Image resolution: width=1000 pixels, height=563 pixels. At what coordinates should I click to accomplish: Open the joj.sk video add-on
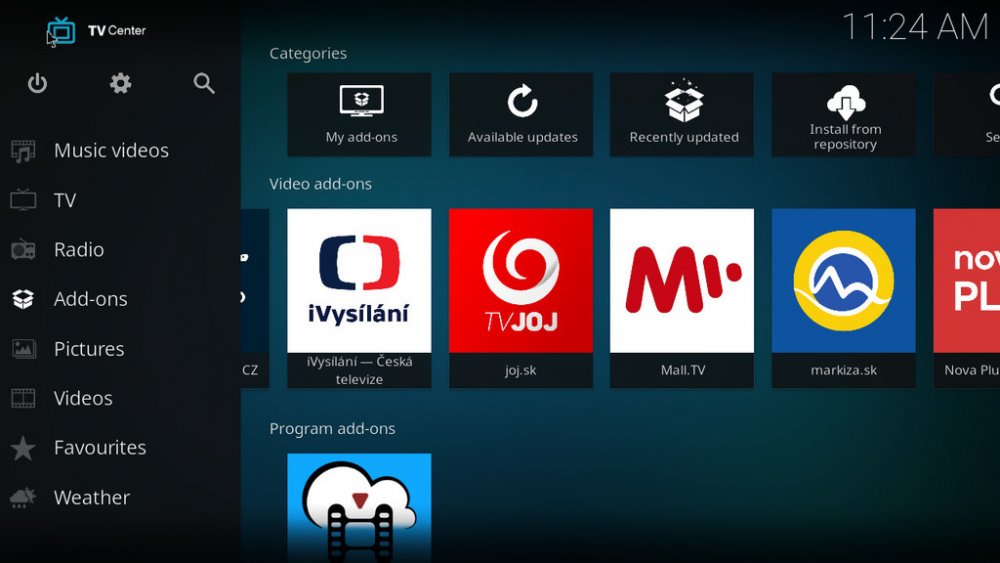[x=521, y=296]
